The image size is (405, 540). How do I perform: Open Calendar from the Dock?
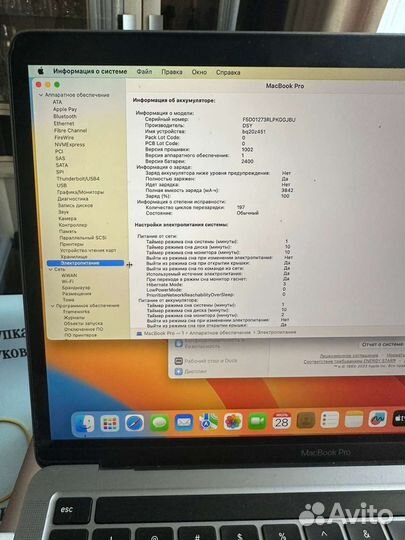pos(282,421)
